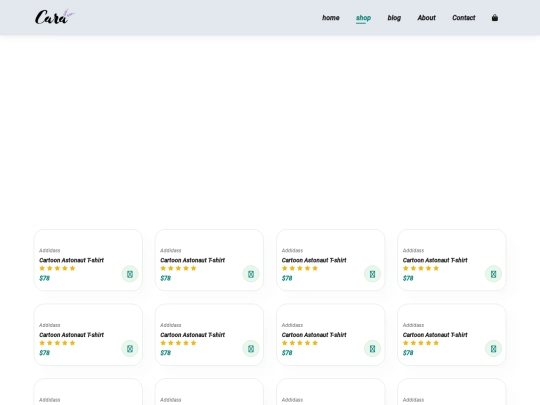This screenshot has height=405, width=540.
Task: Open the About page
Action: [x=426, y=18]
